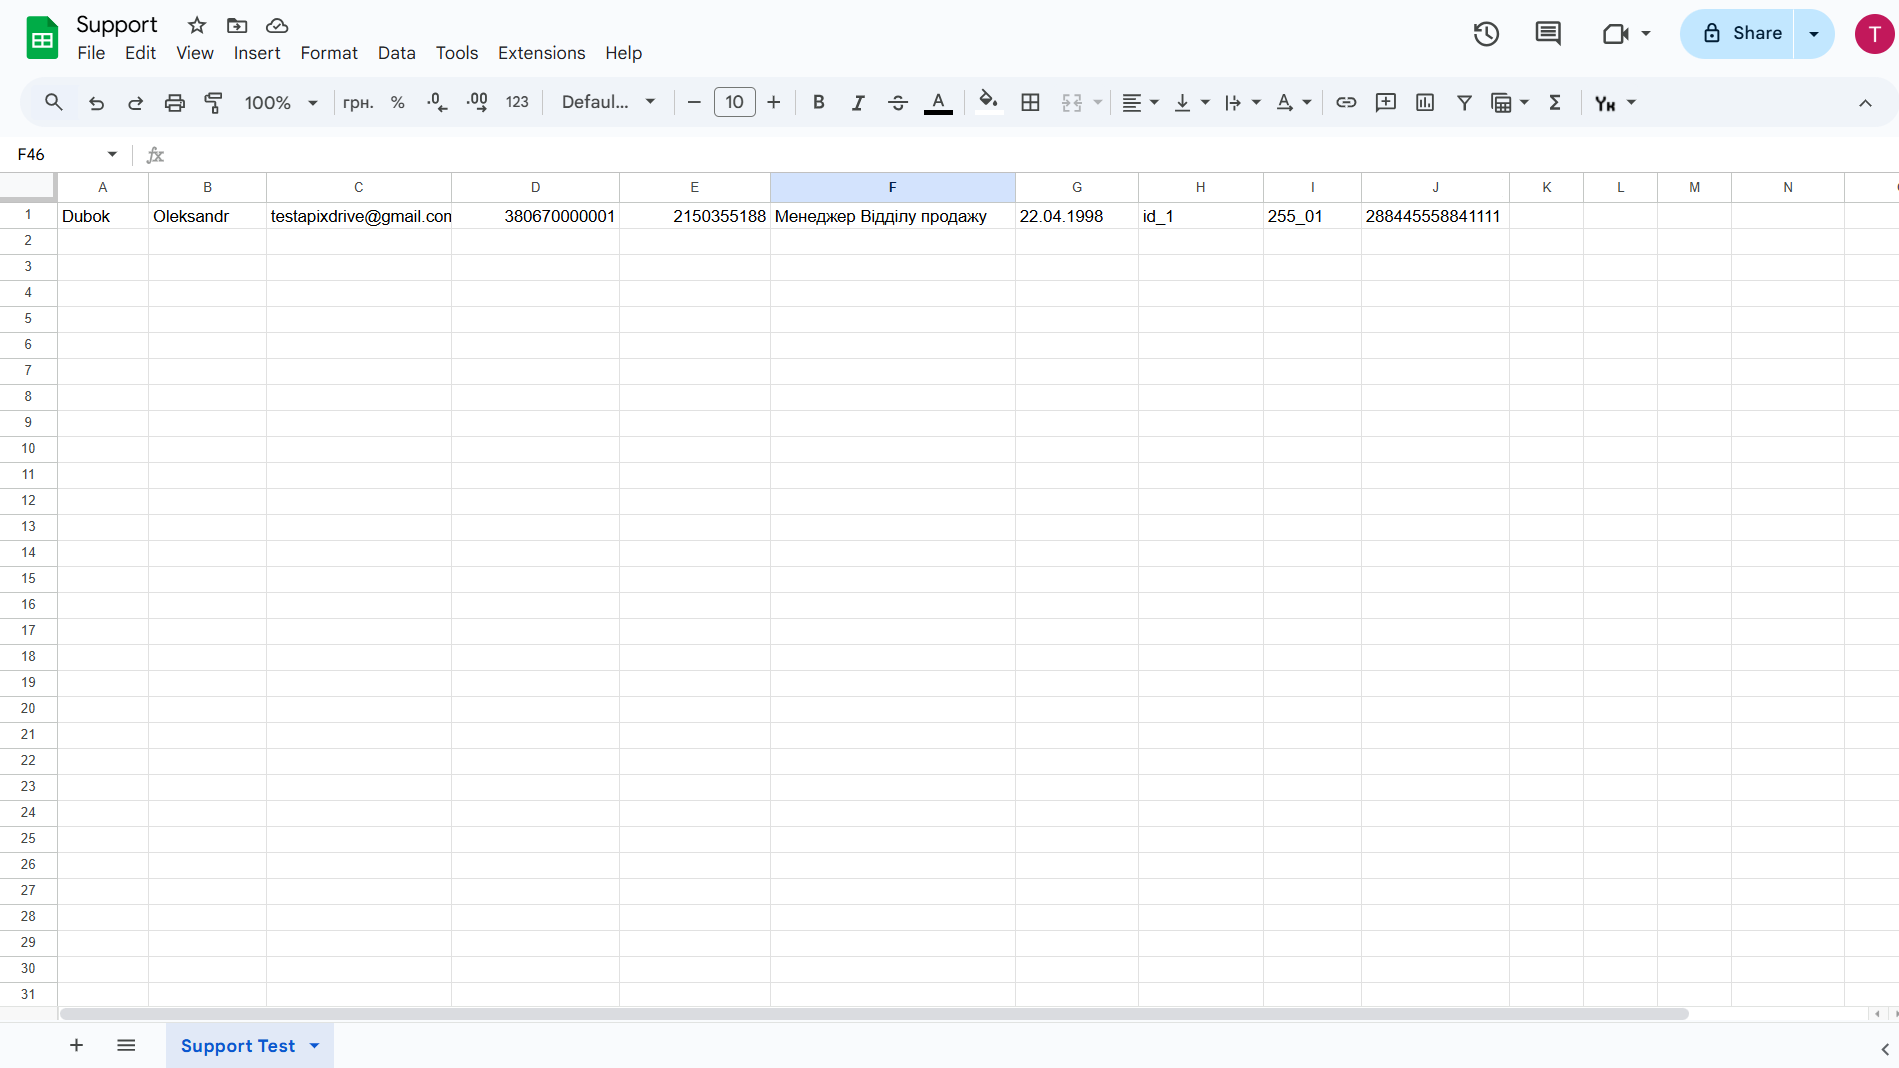Open the Data menu
The height and width of the screenshot is (1068, 1899).
click(396, 53)
